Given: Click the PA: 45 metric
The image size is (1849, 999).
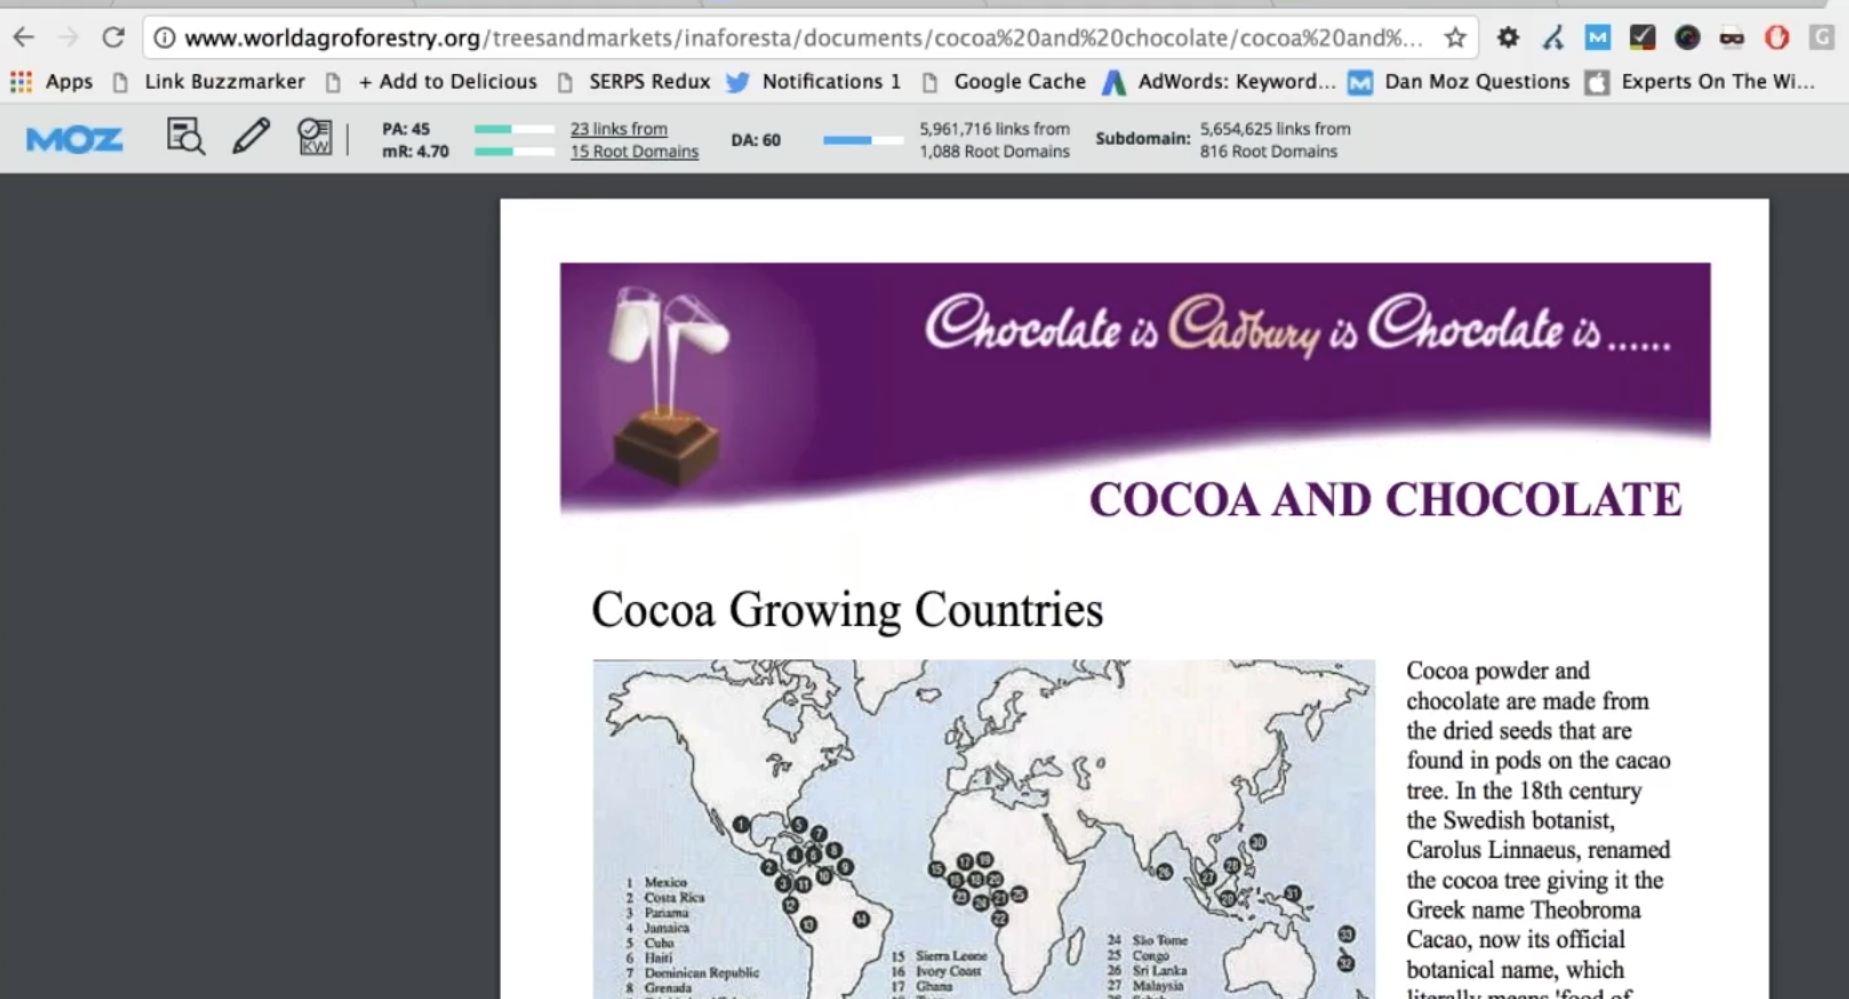Looking at the screenshot, I should (406, 129).
